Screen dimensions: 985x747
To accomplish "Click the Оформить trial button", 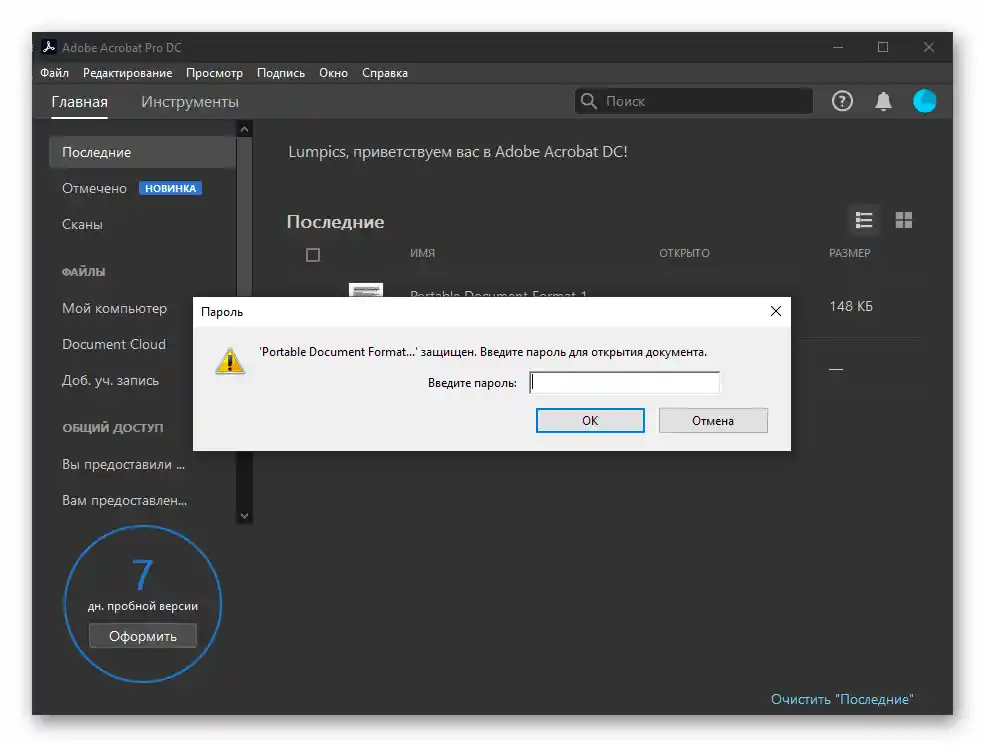I will [x=143, y=636].
